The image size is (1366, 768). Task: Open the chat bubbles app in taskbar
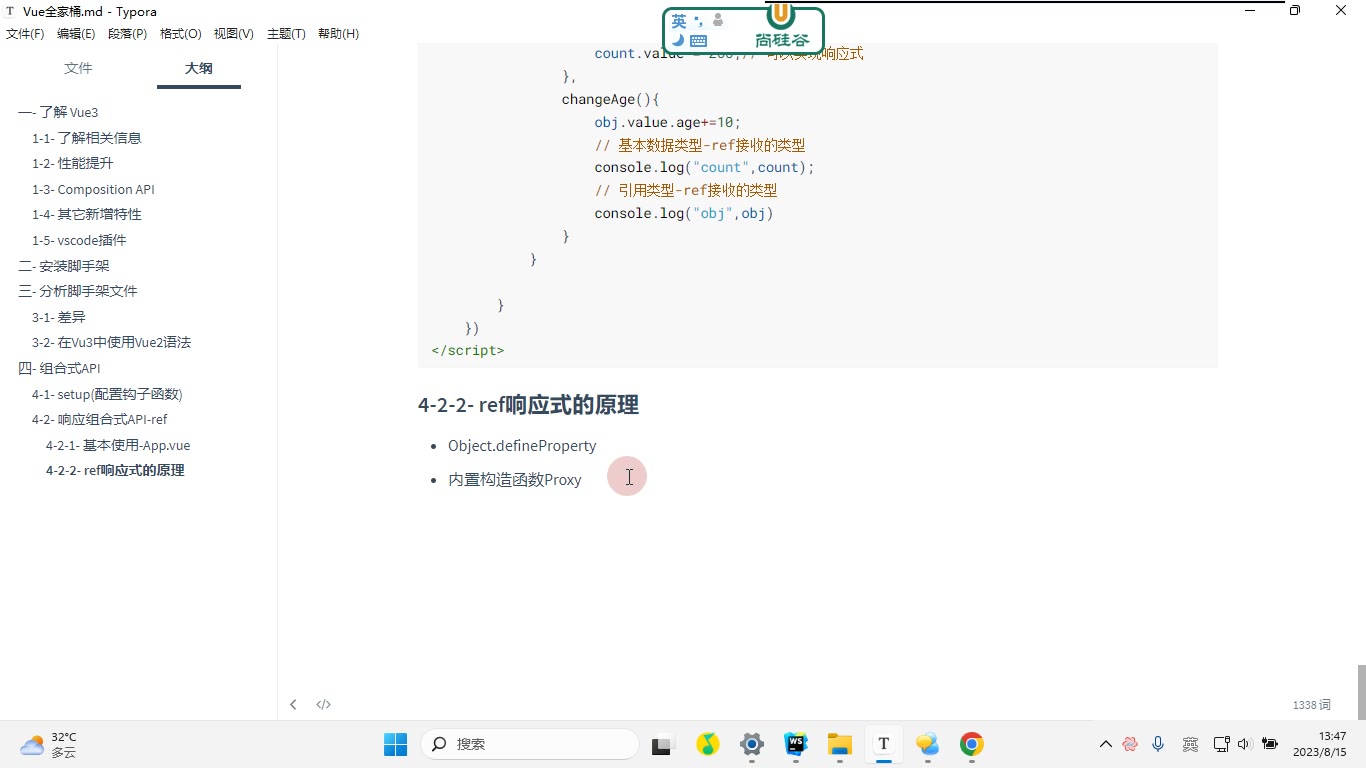(927, 744)
